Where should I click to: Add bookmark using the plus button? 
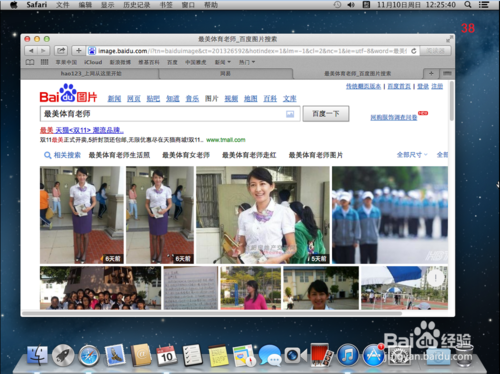78,51
